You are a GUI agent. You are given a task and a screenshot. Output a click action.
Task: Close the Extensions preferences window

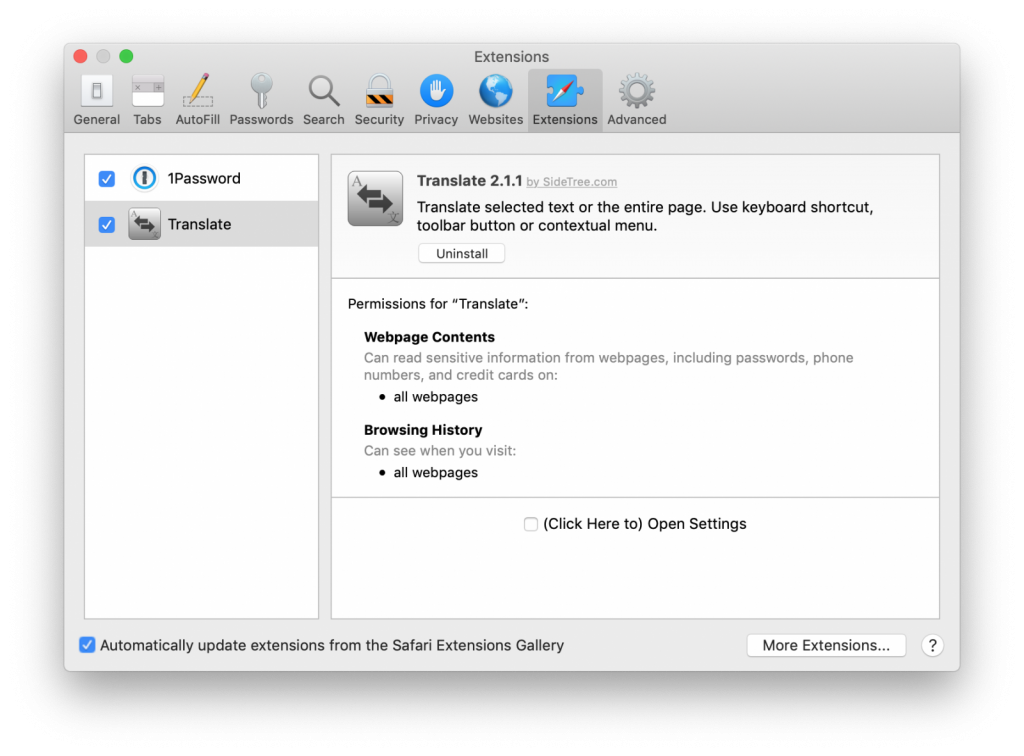(x=80, y=56)
